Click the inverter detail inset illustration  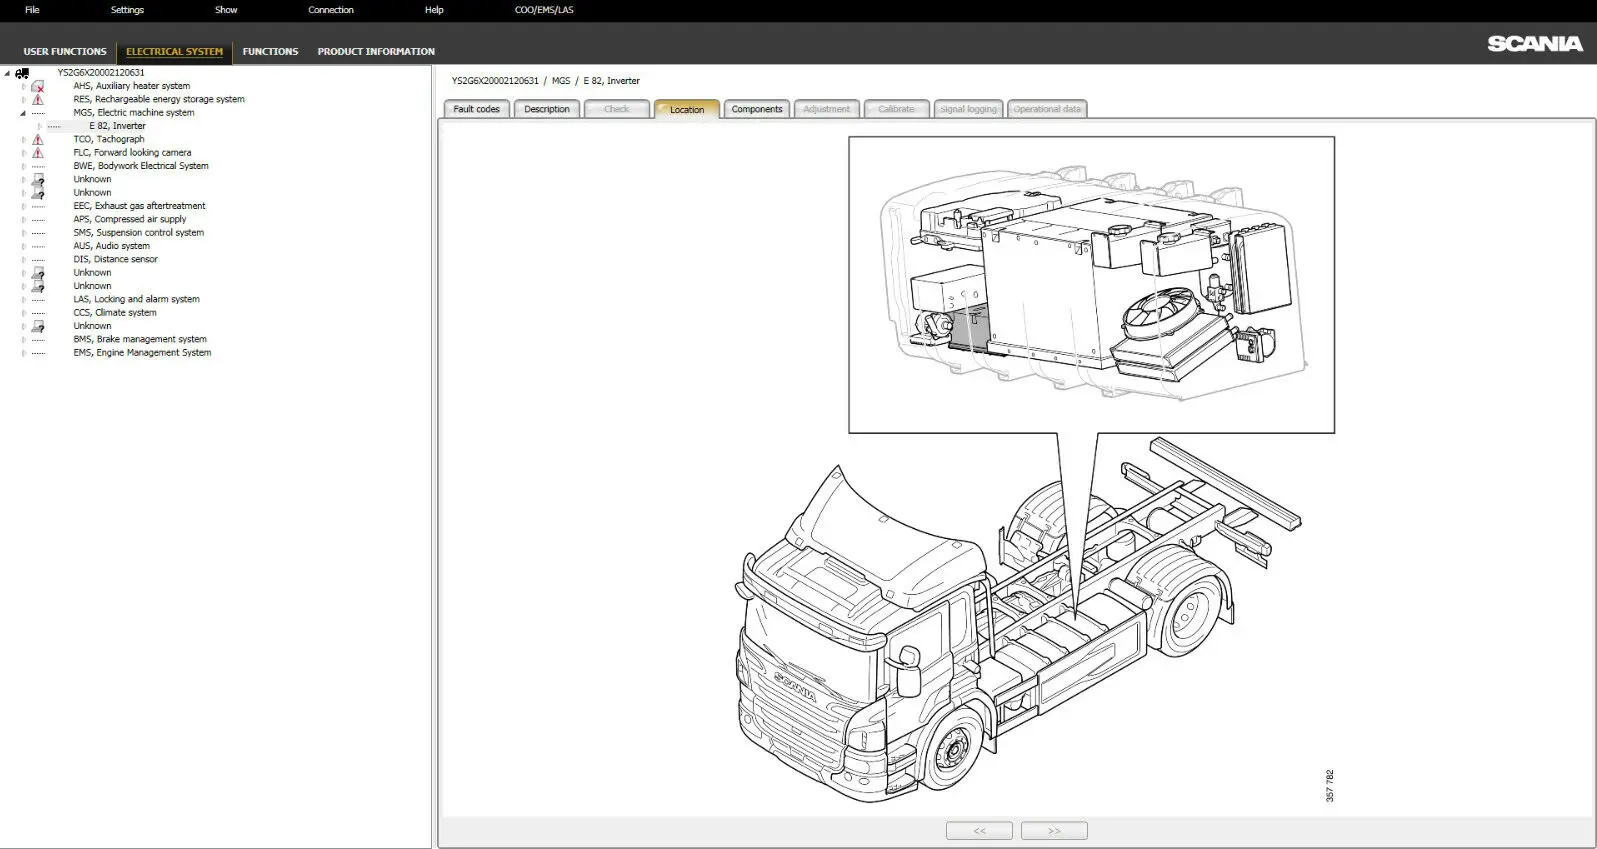[x=1091, y=285]
